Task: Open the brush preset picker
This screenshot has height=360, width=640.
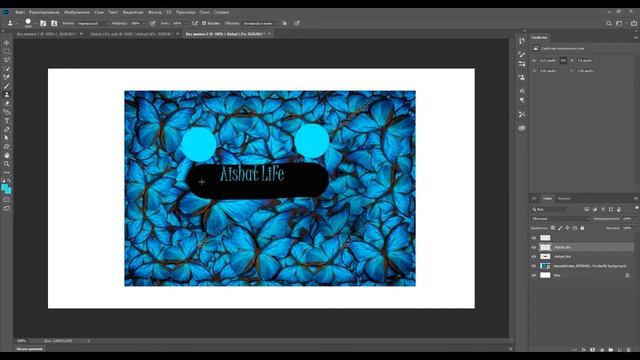Action: 28,23
